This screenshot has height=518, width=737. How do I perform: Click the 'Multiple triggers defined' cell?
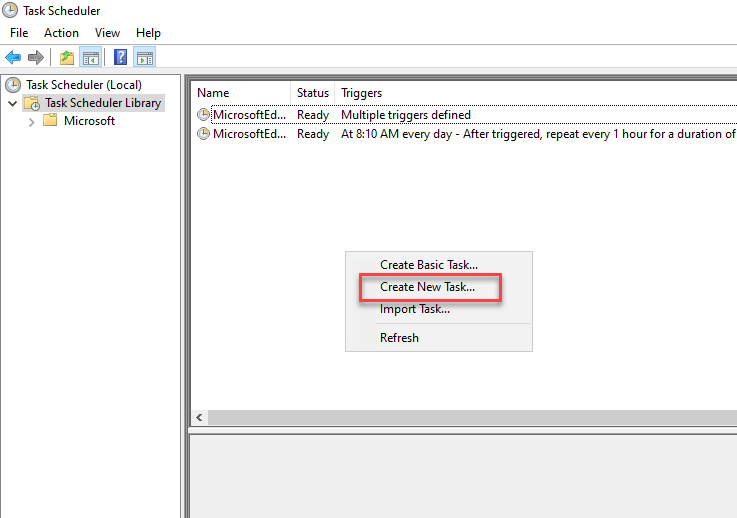(x=406, y=115)
